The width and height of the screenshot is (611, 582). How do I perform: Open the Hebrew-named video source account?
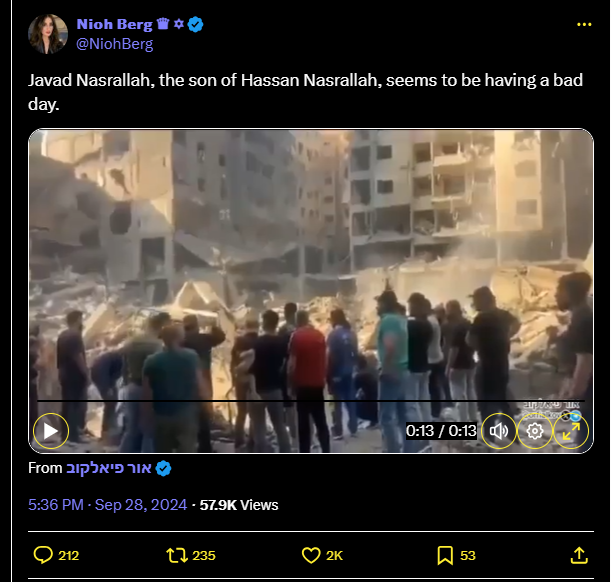point(108,468)
